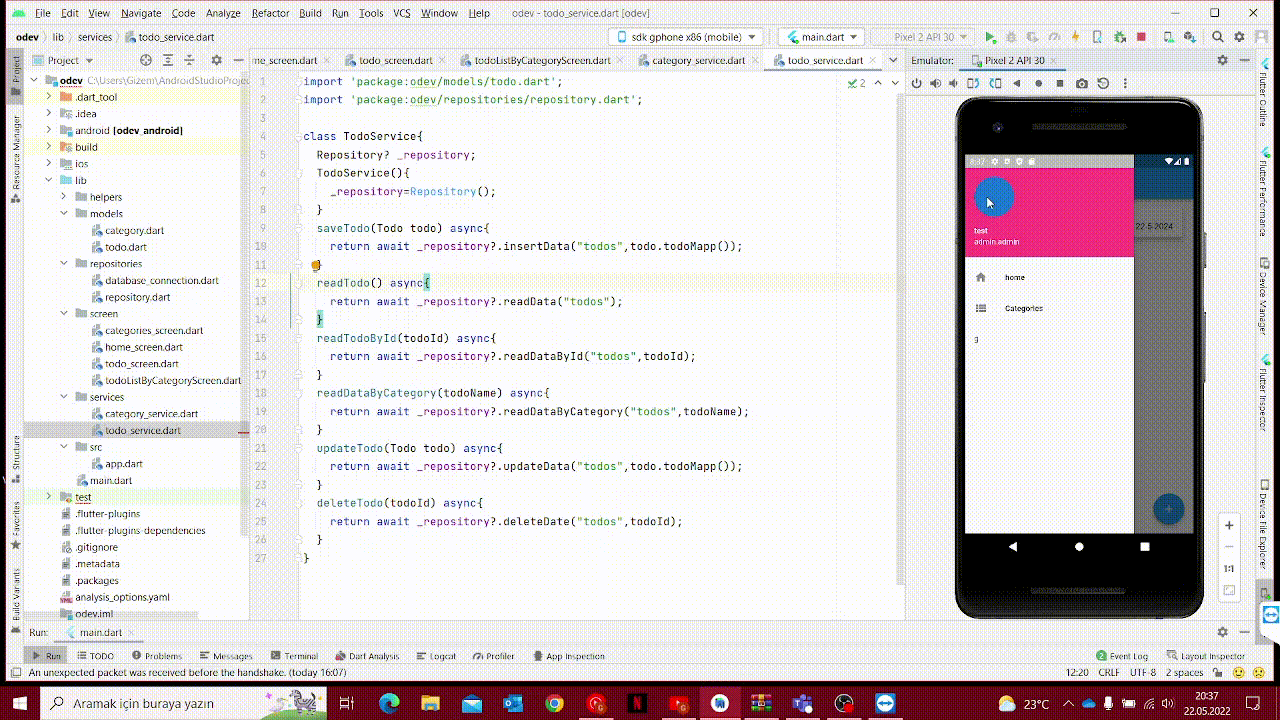This screenshot has width=1280, height=720.
Task: Open the VCS menu
Action: point(401,13)
